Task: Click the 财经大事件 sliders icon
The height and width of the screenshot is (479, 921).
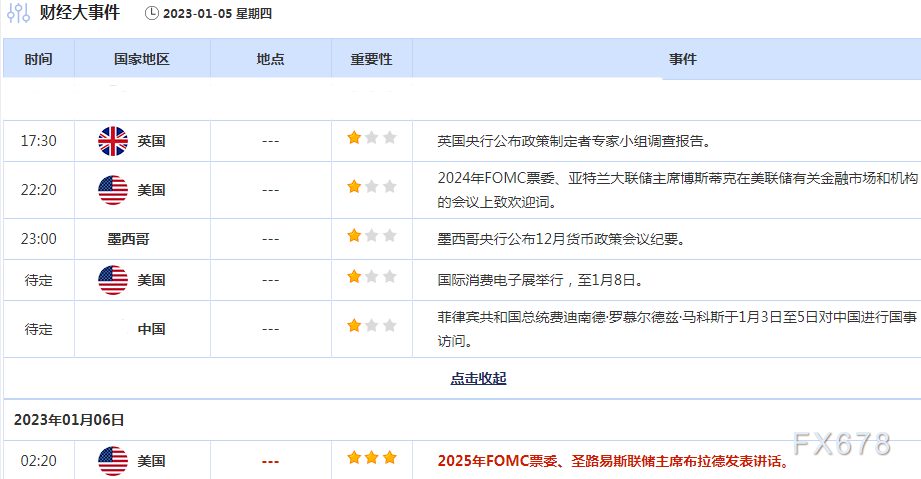Action: point(18,12)
